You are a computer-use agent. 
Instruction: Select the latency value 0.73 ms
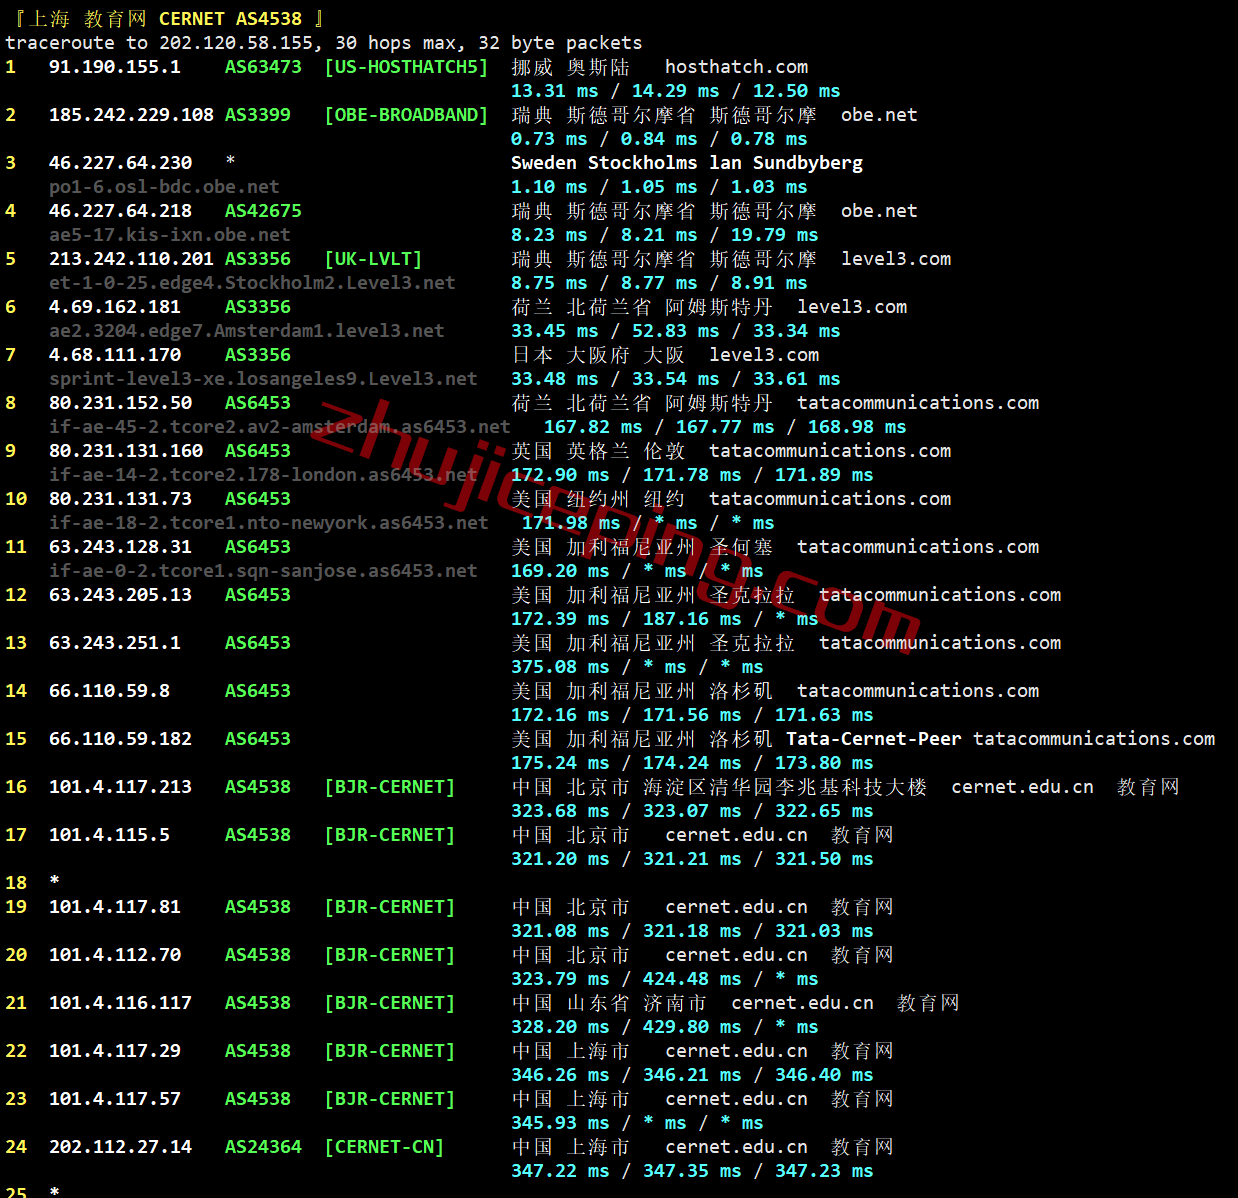tap(549, 139)
